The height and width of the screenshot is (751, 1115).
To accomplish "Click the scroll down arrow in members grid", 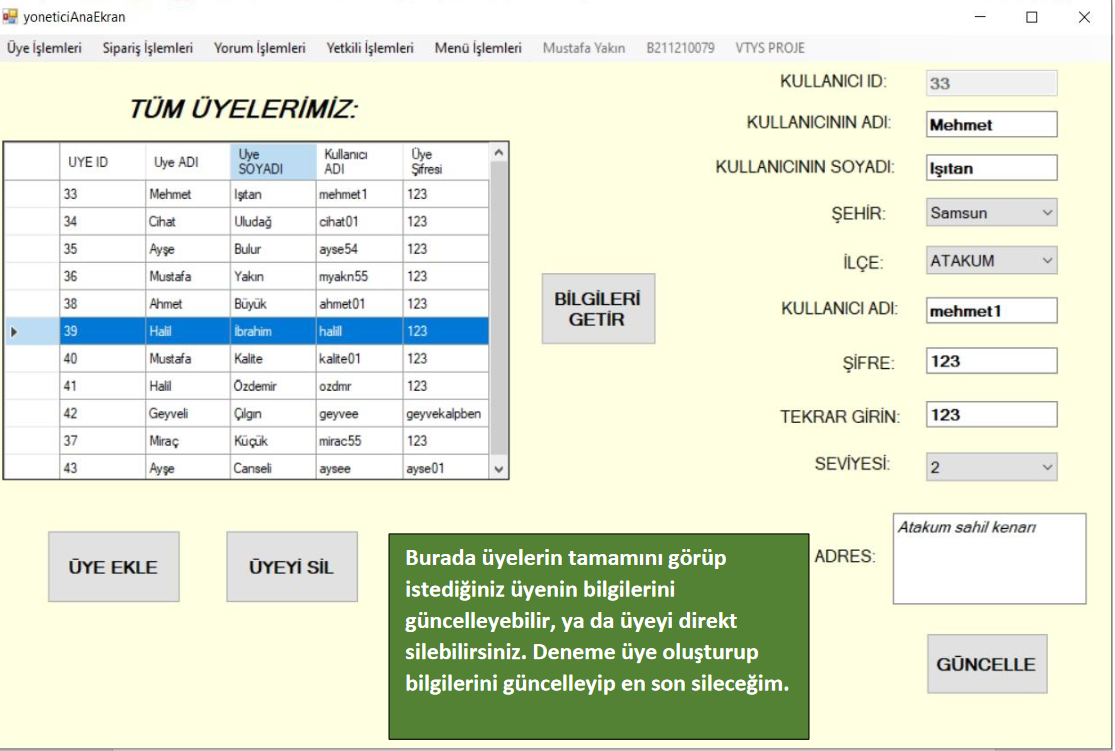I will (x=499, y=468).
